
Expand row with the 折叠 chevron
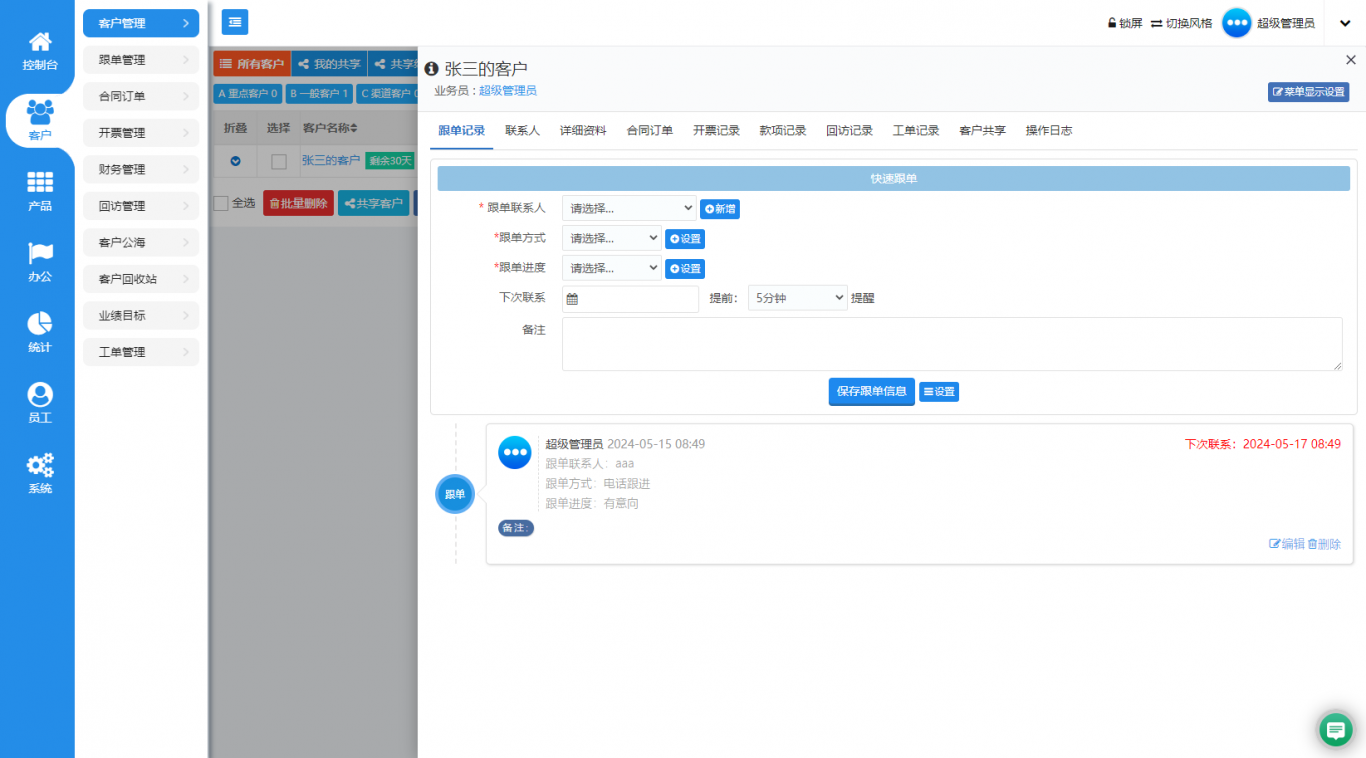(235, 161)
